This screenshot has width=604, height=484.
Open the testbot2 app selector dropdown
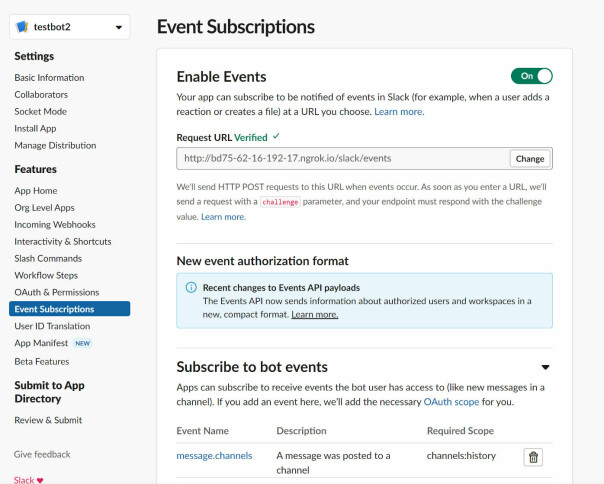[70, 27]
